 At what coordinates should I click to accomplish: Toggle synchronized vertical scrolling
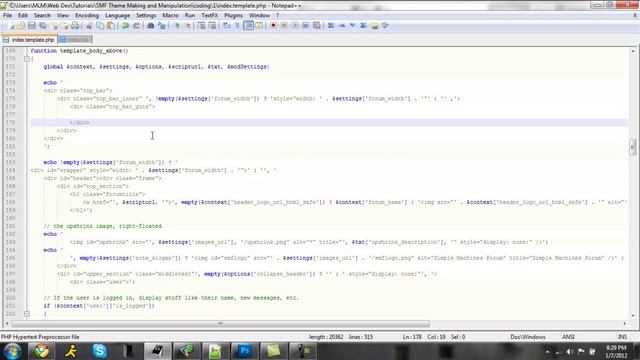[x=201, y=26]
